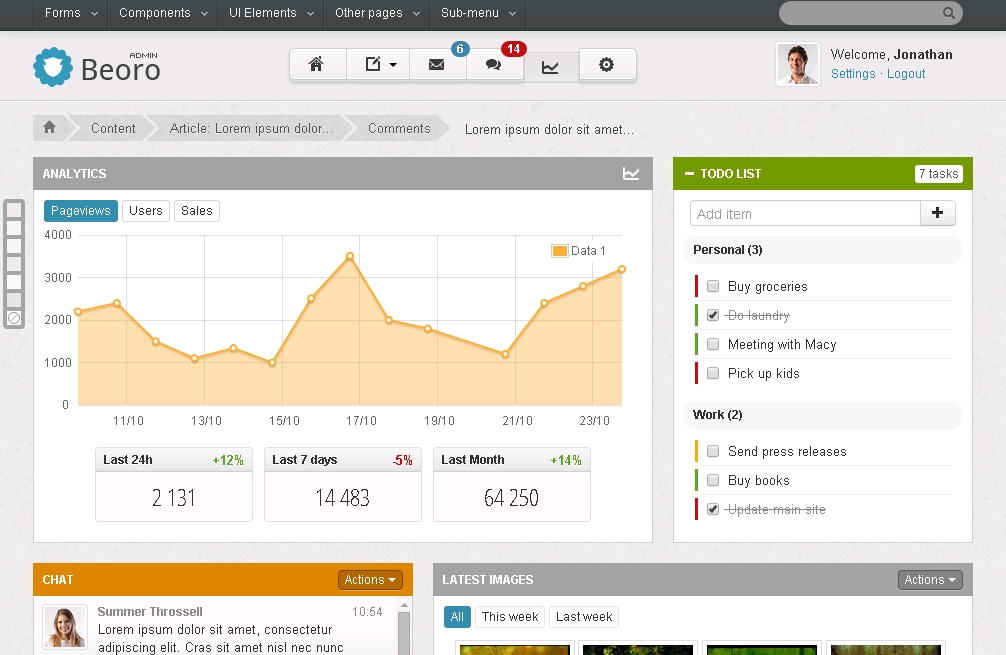Open the Components menu
The width and height of the screenshot is (1006, 655).
[x=162, y=13]
